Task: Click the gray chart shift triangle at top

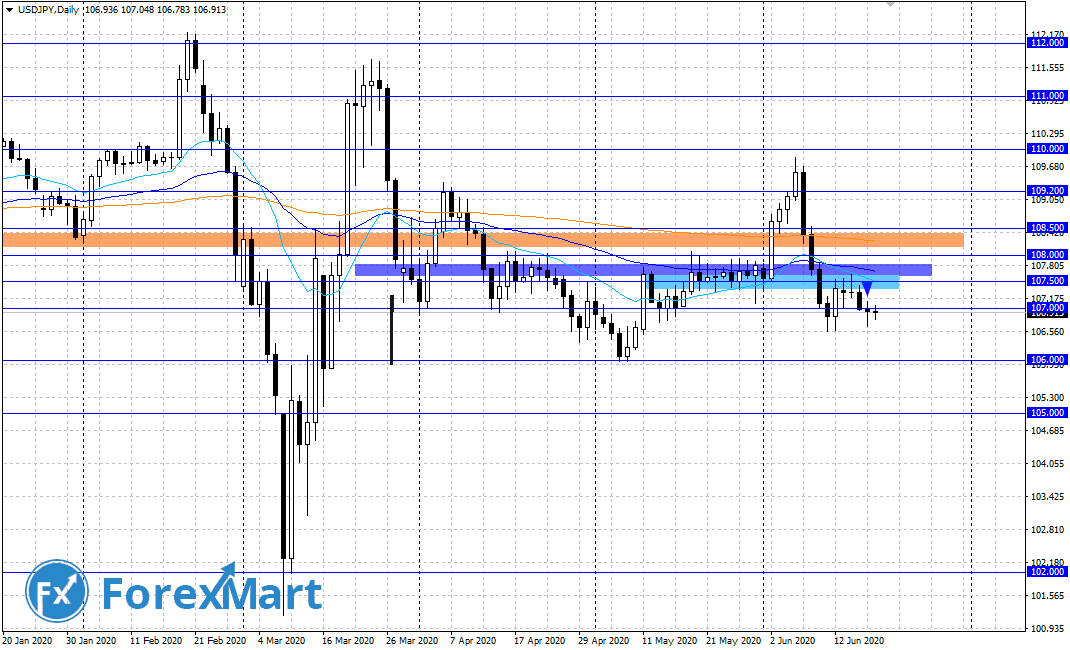Action: tap(892, 5)
